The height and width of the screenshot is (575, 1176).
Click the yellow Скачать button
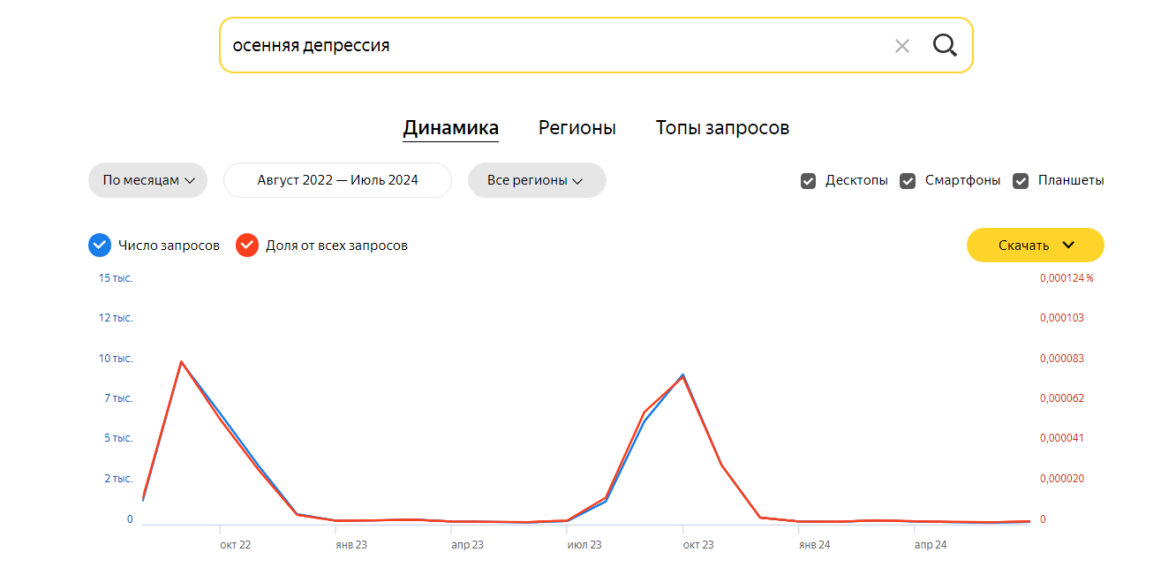point(1035,245)
